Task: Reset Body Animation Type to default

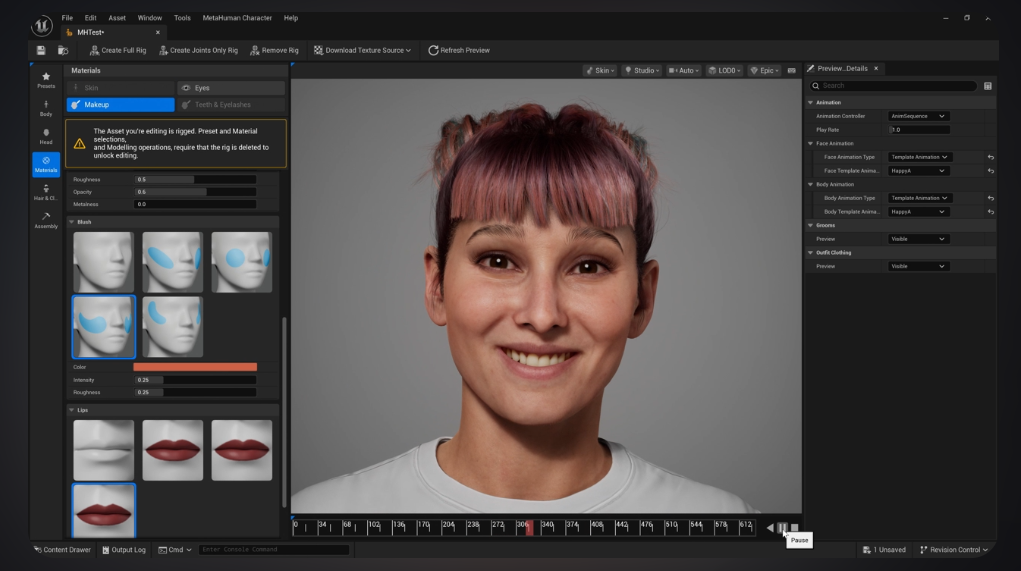Action: point(990,198)
